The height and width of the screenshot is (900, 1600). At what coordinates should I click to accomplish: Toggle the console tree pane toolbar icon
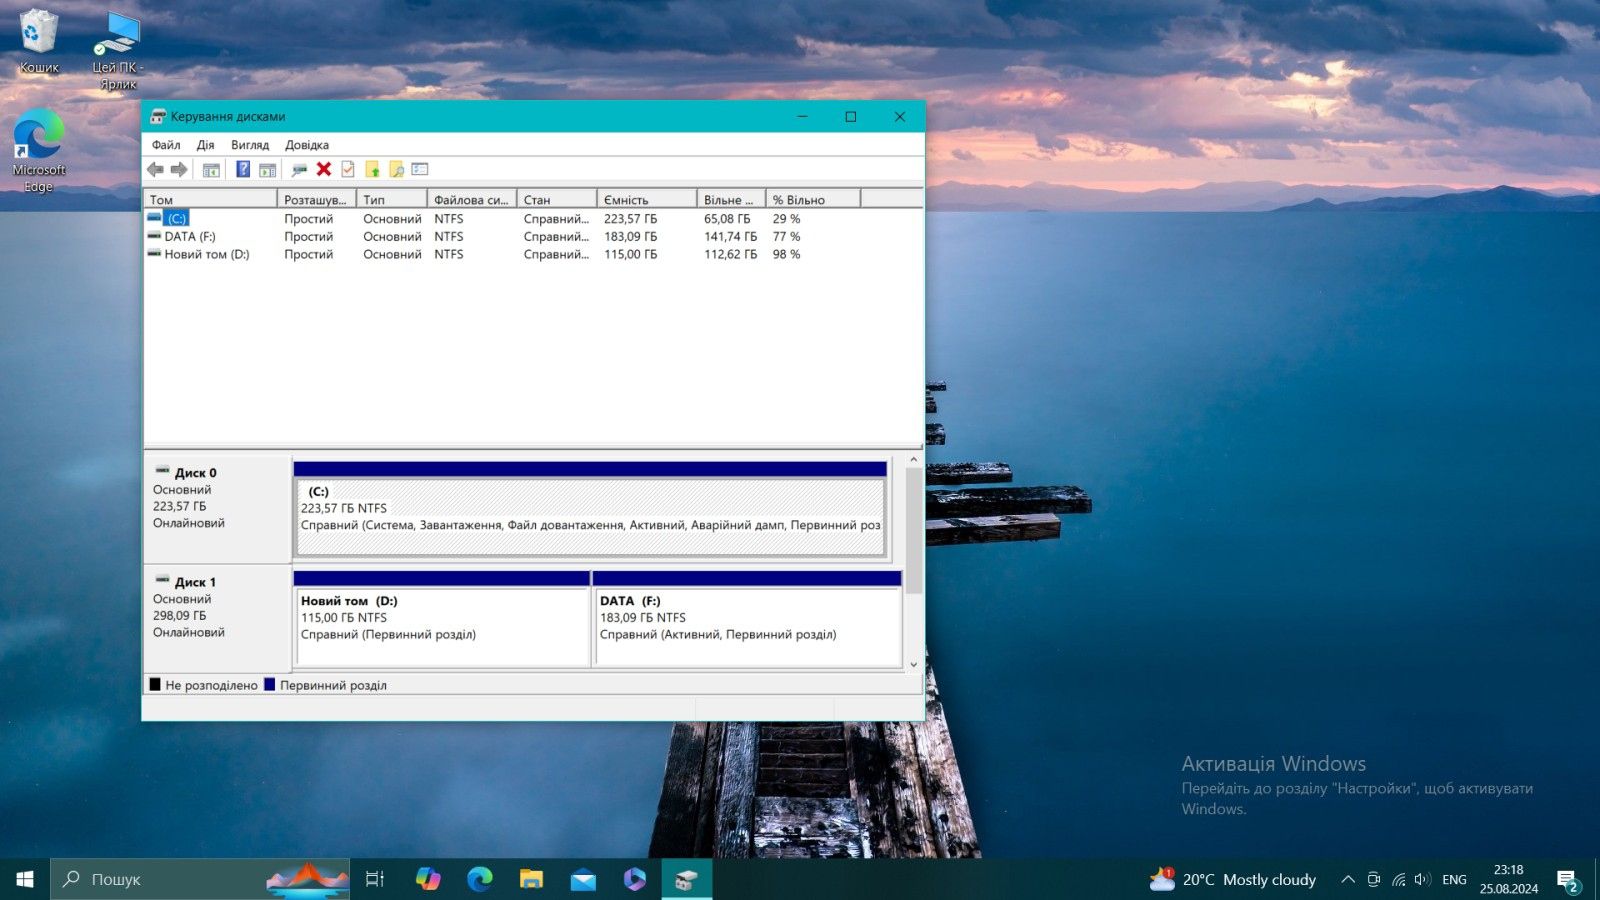pos(211,170)
